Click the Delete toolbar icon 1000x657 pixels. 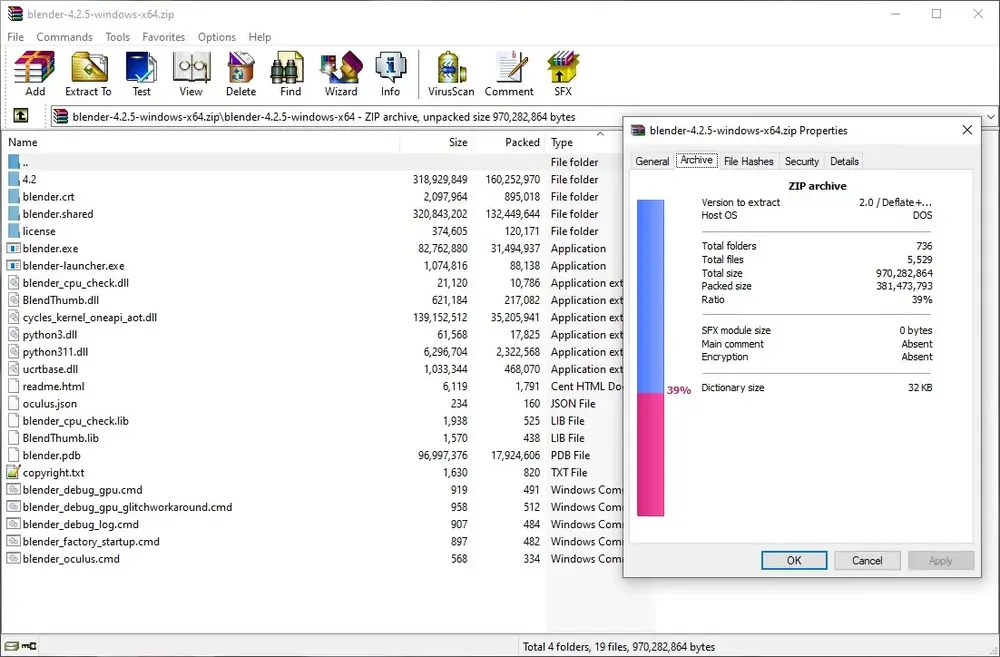click(241, 73)
